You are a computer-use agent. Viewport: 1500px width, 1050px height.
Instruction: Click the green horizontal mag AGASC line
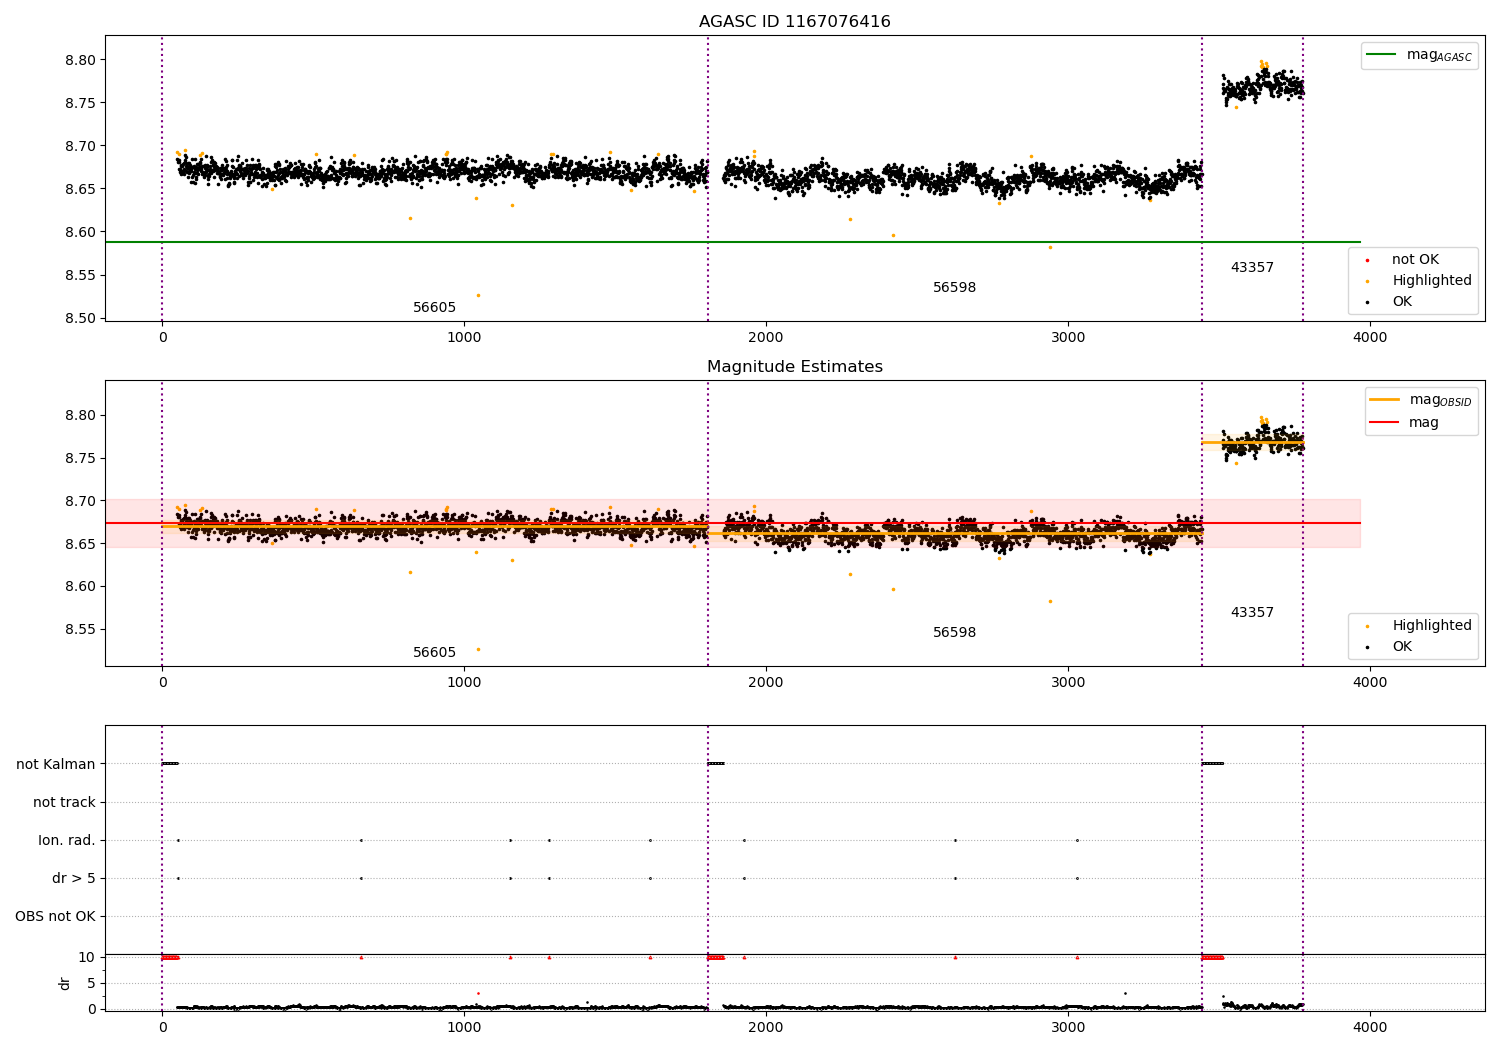click(x=732, y=242)
